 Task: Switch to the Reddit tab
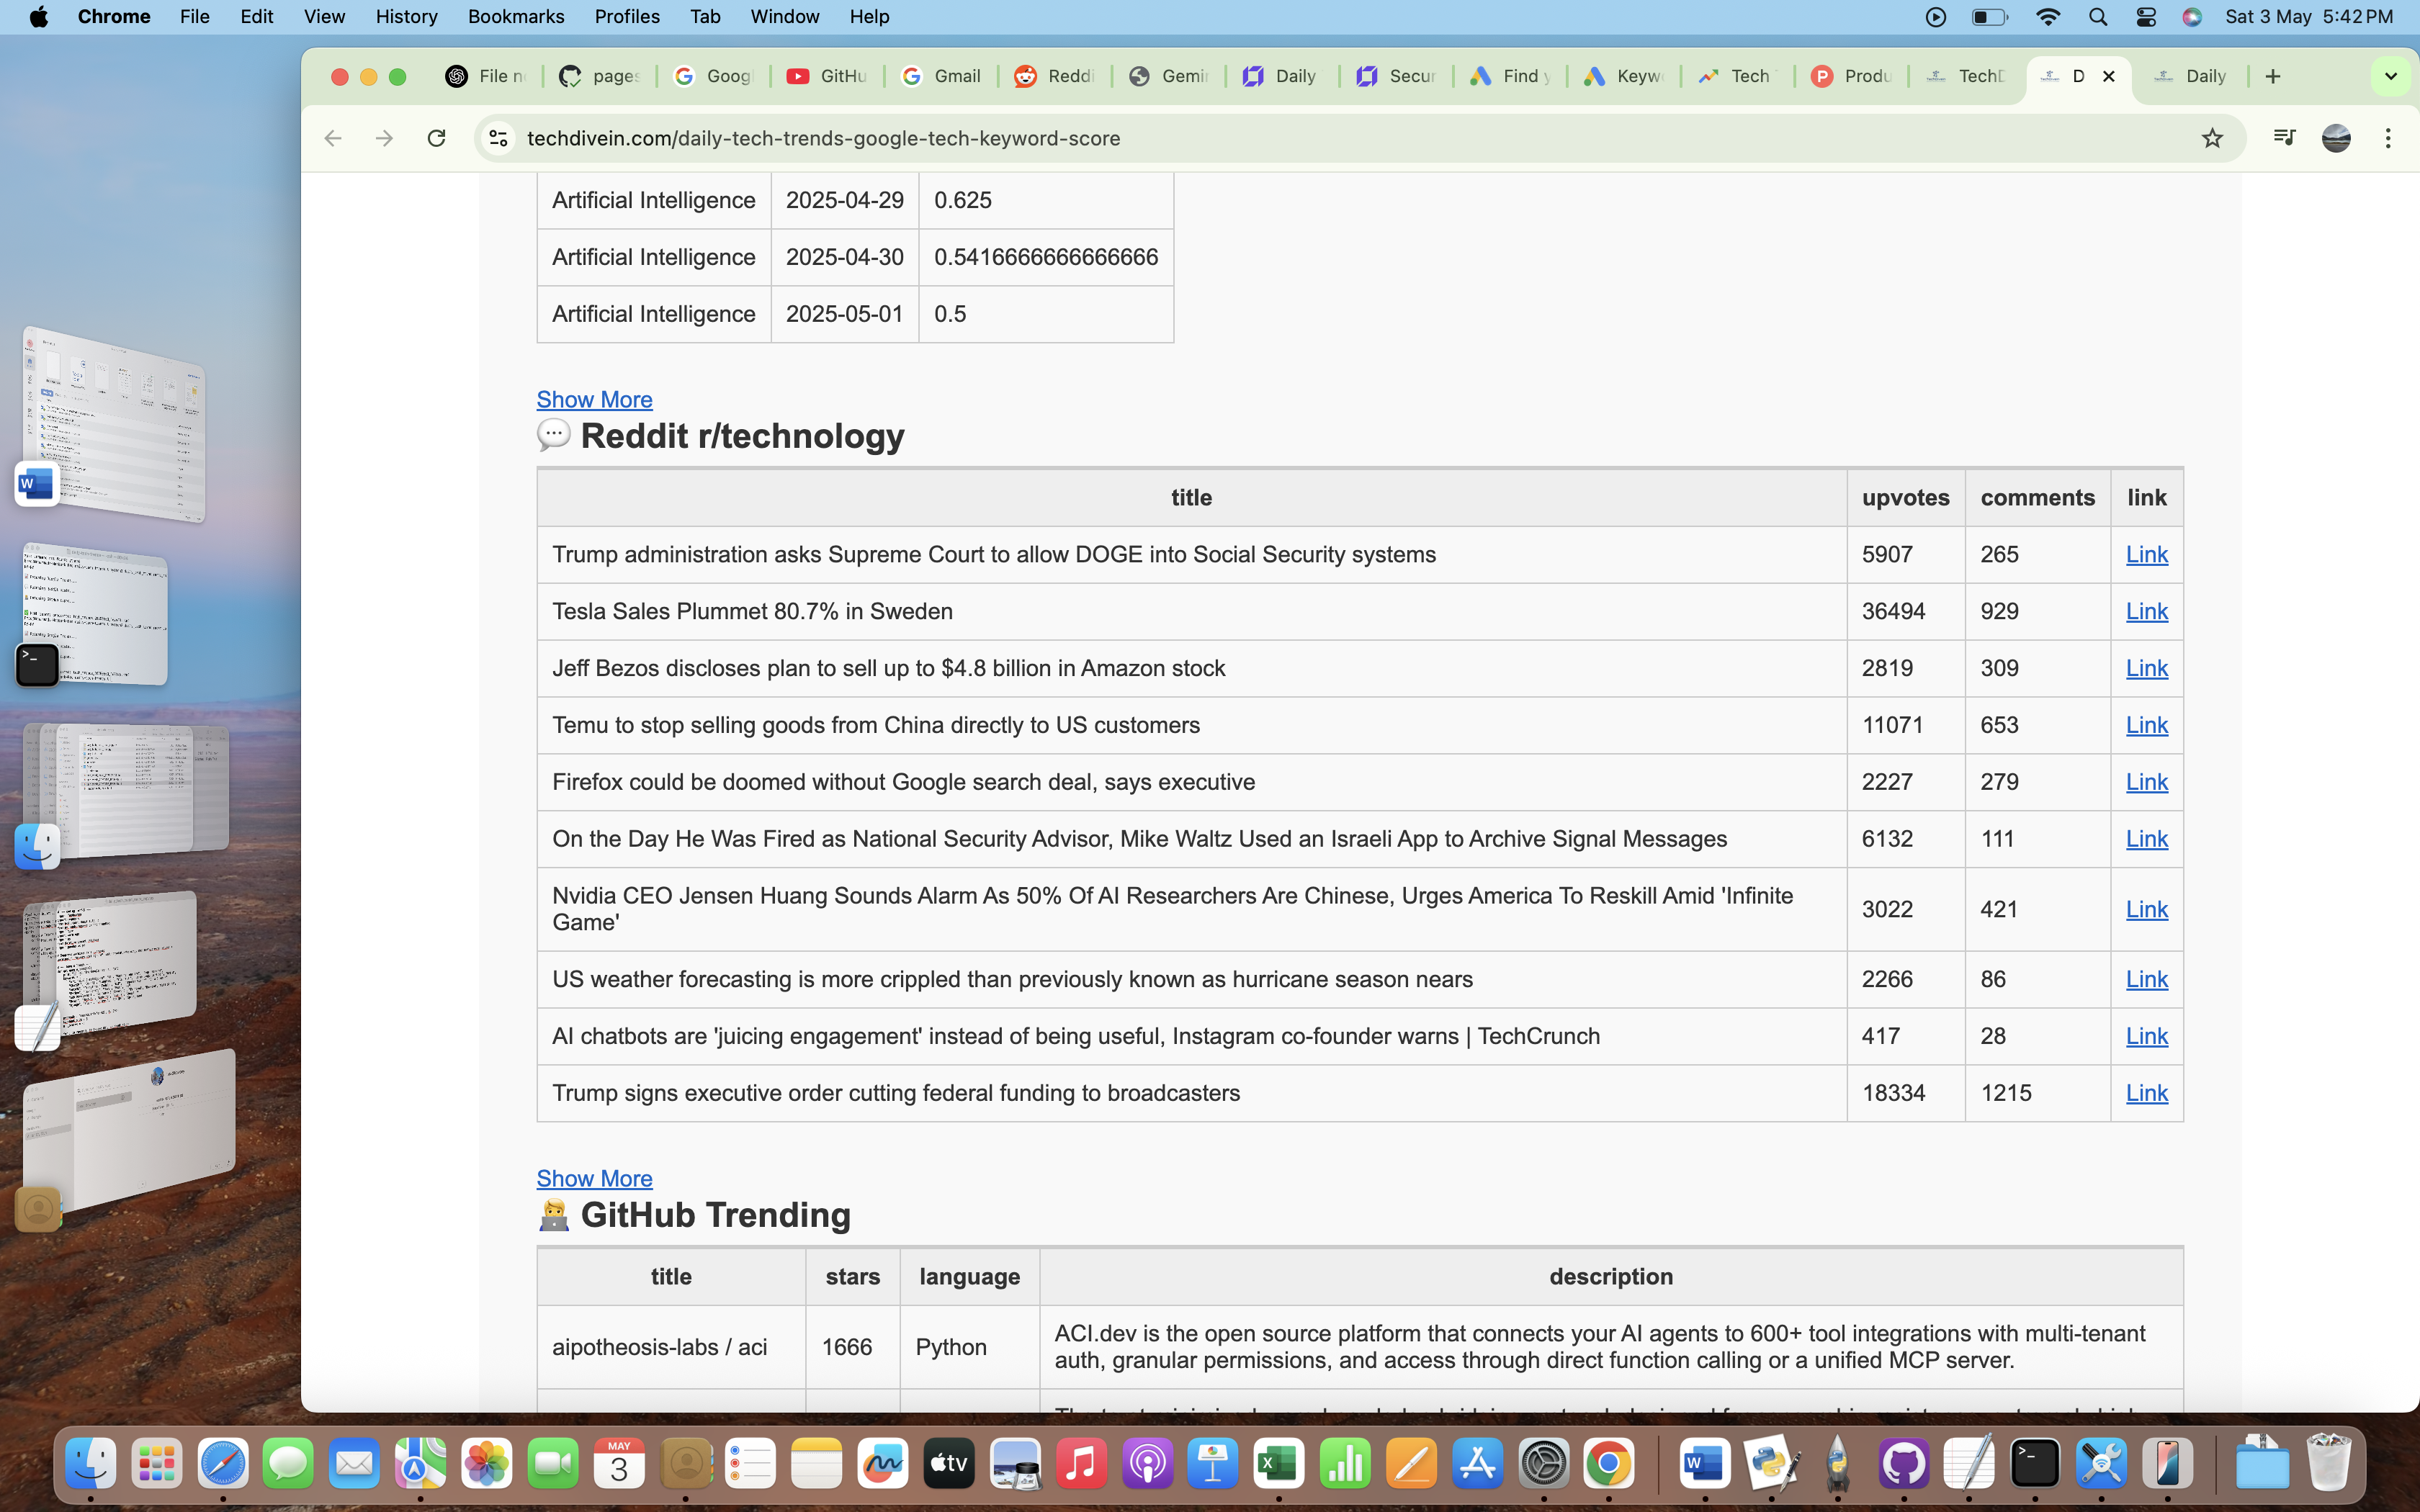(x=1055, y=76)
